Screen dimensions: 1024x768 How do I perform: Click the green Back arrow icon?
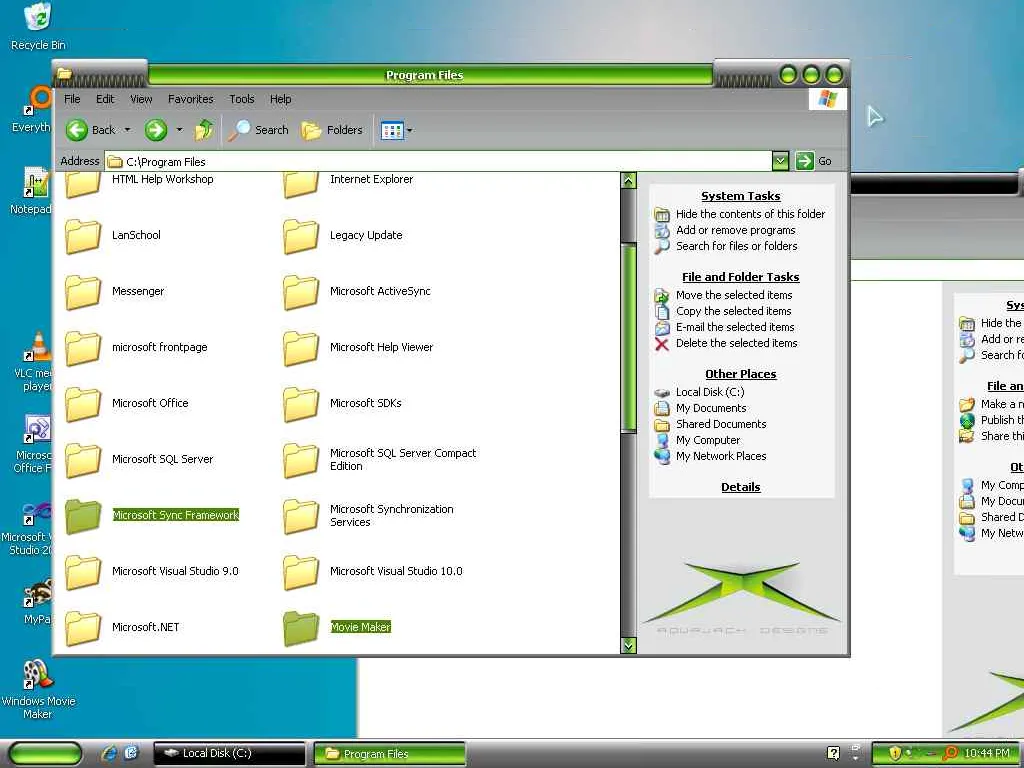(76, 130)
